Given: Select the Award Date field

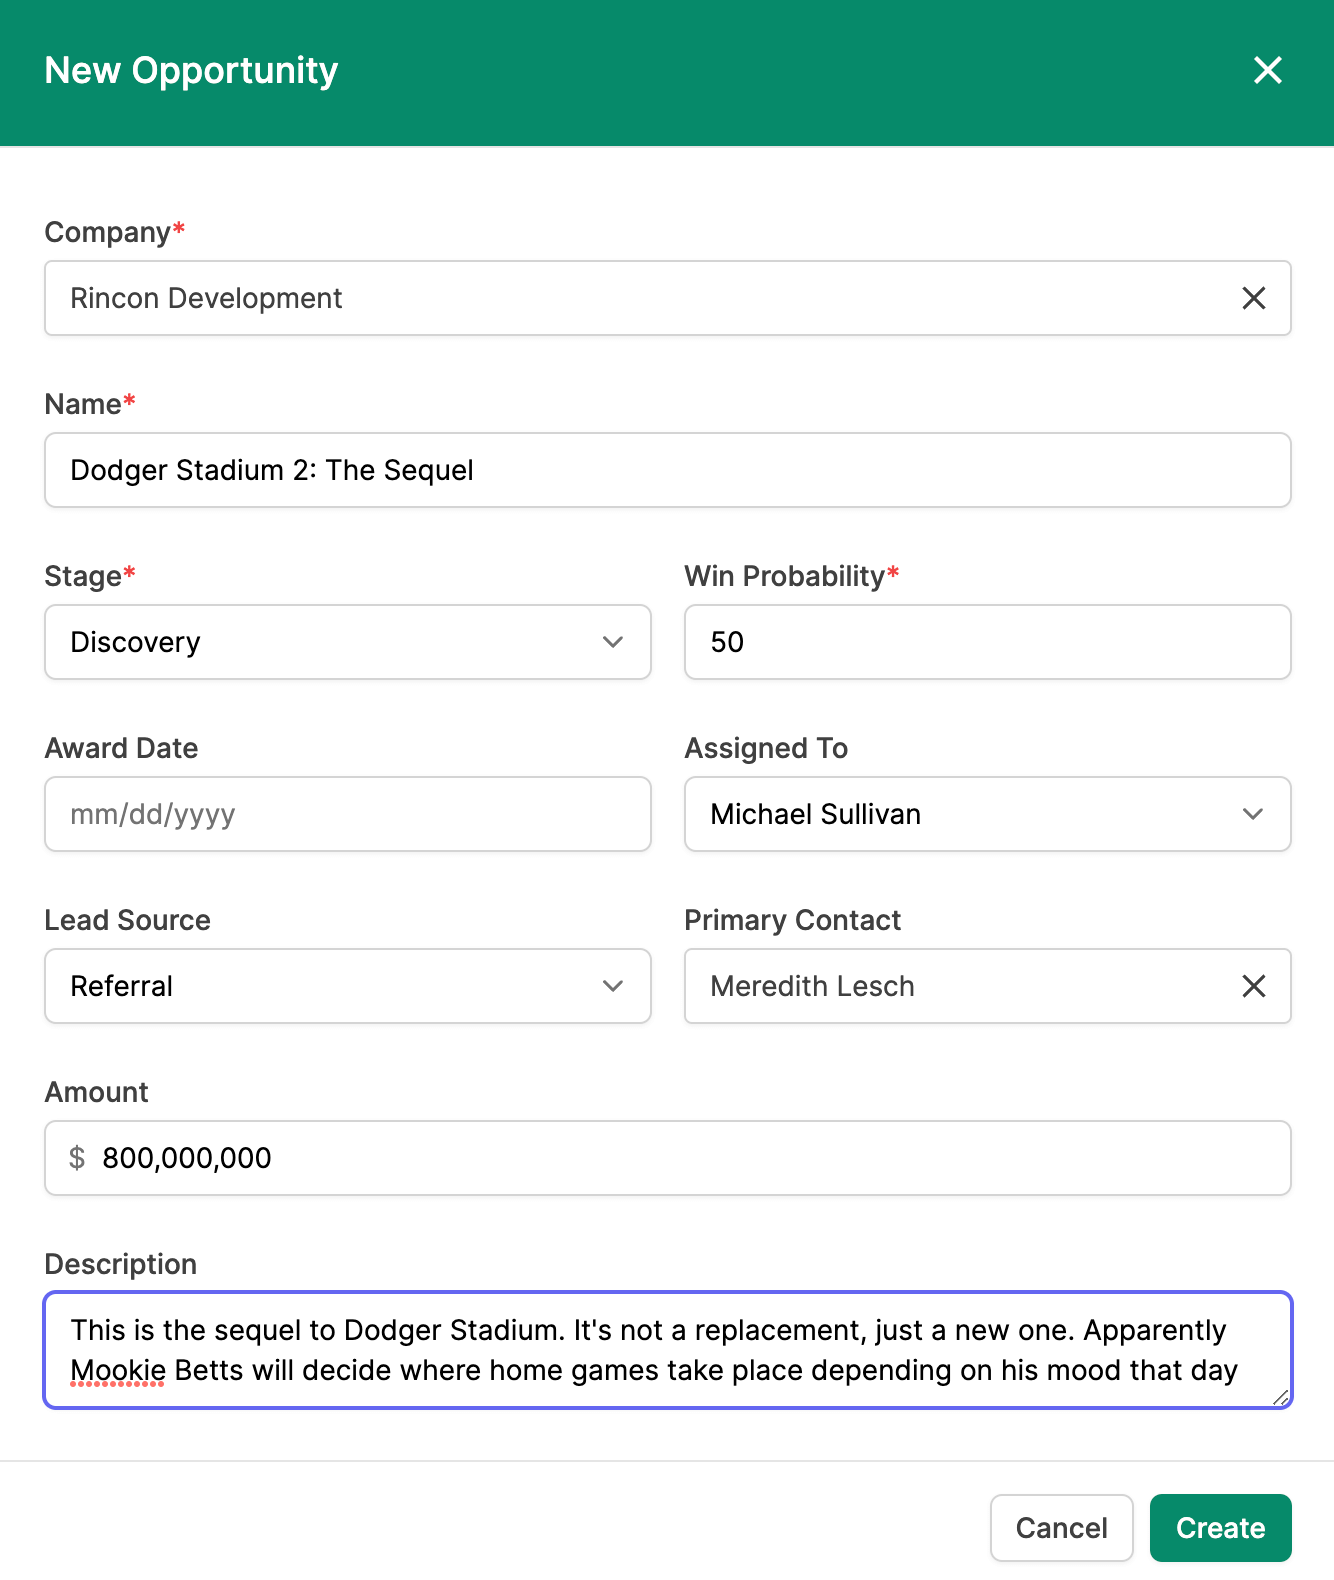Looking at the screenshot, I should 348,814.
